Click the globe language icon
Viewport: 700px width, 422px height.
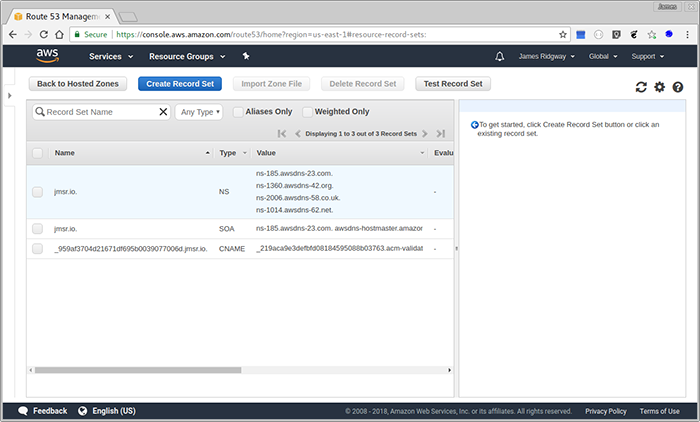[83, 411]
